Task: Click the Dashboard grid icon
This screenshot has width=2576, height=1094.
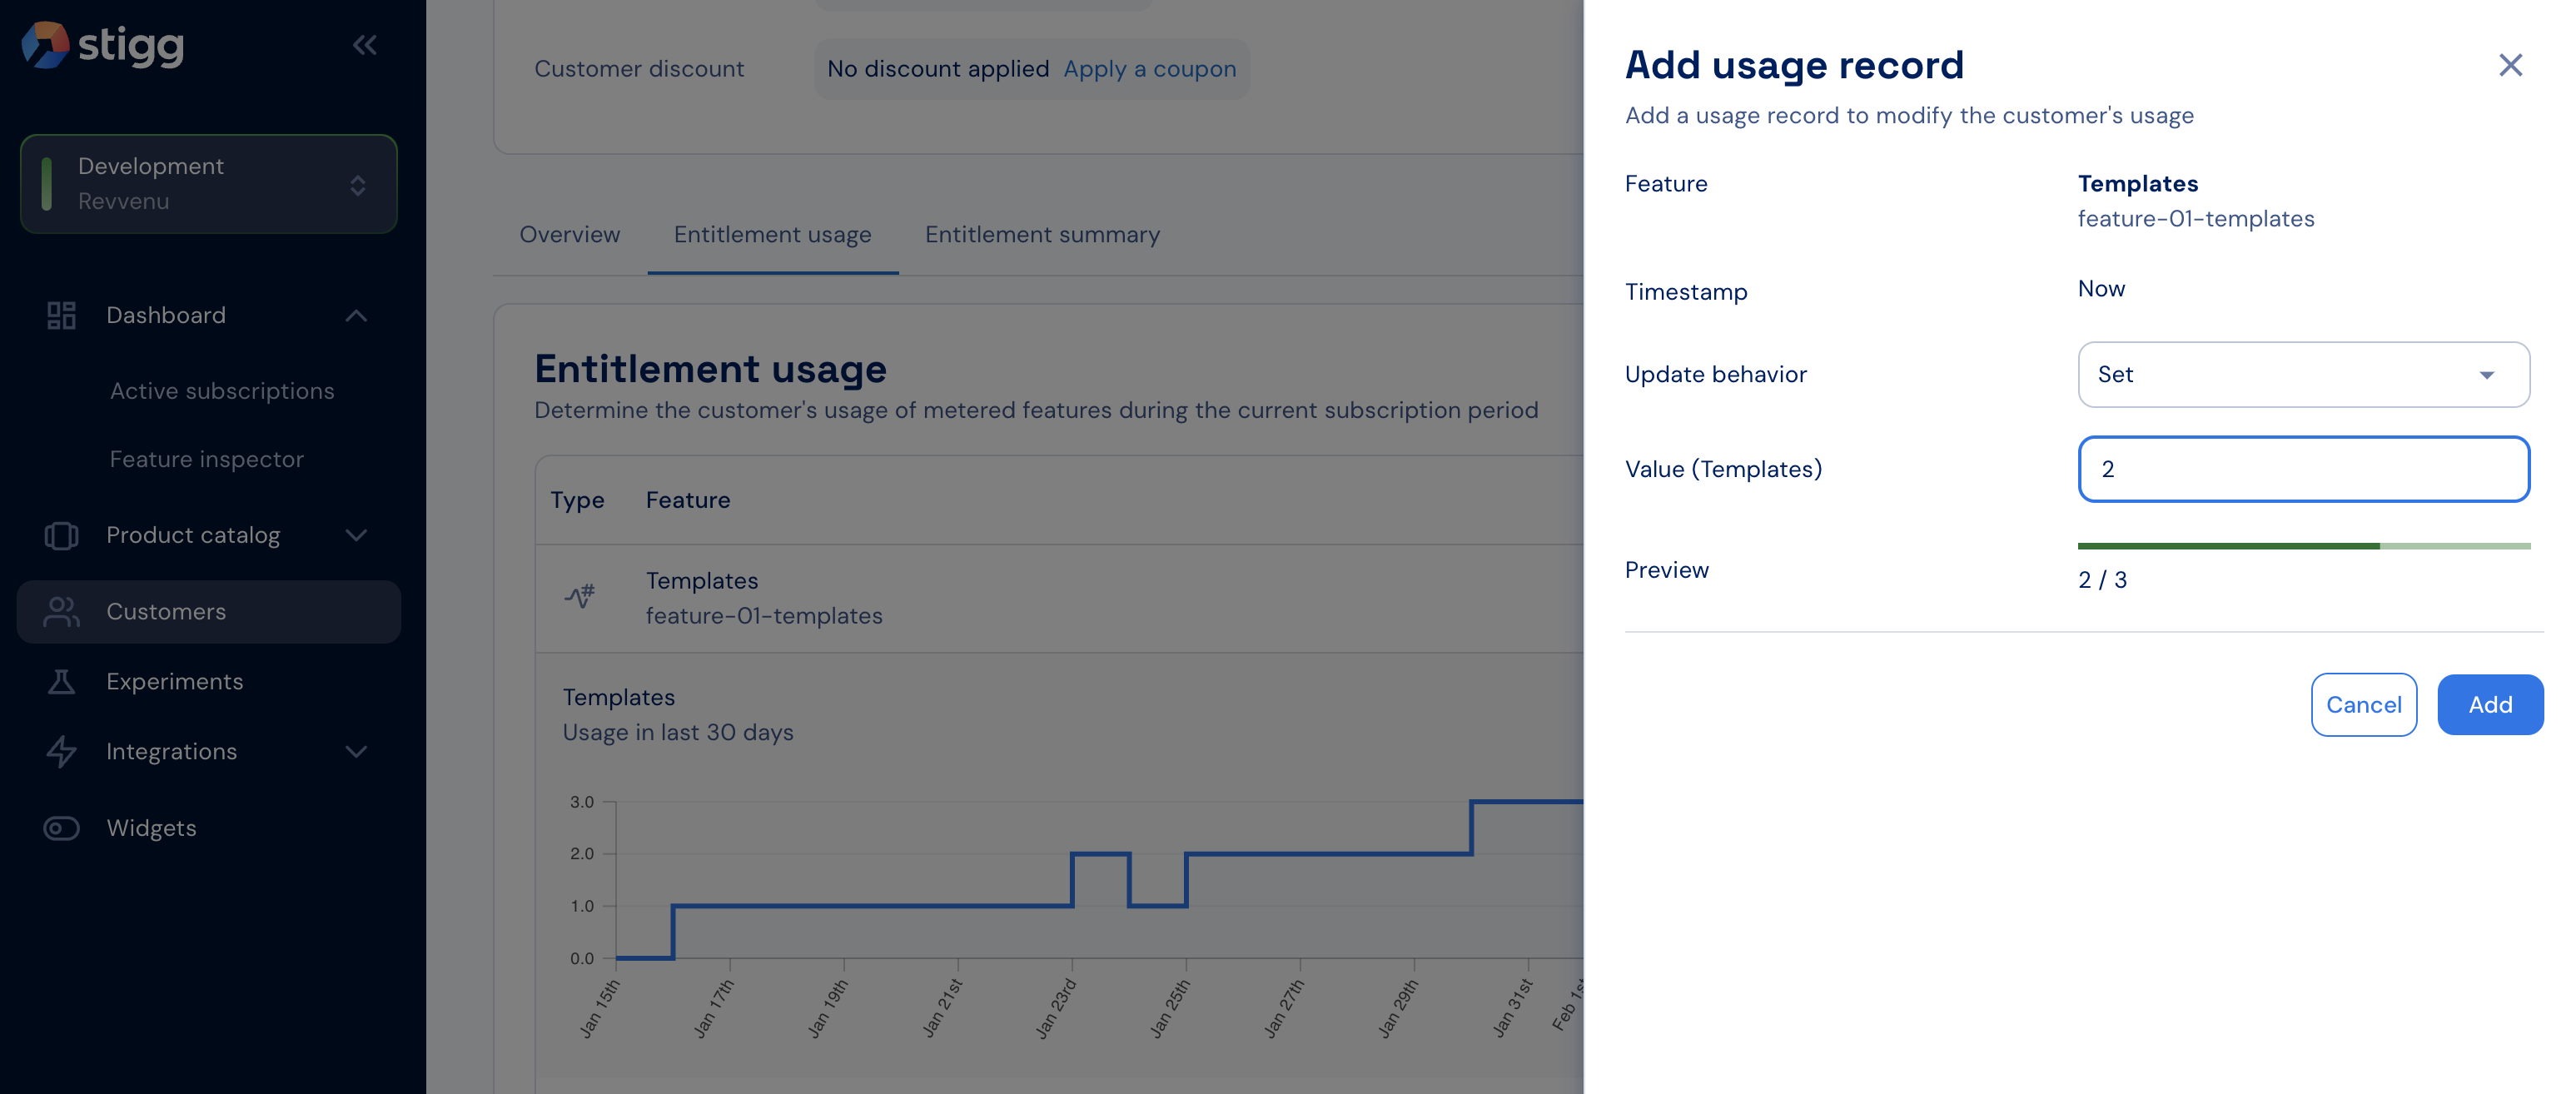Action: coord(61,315)
